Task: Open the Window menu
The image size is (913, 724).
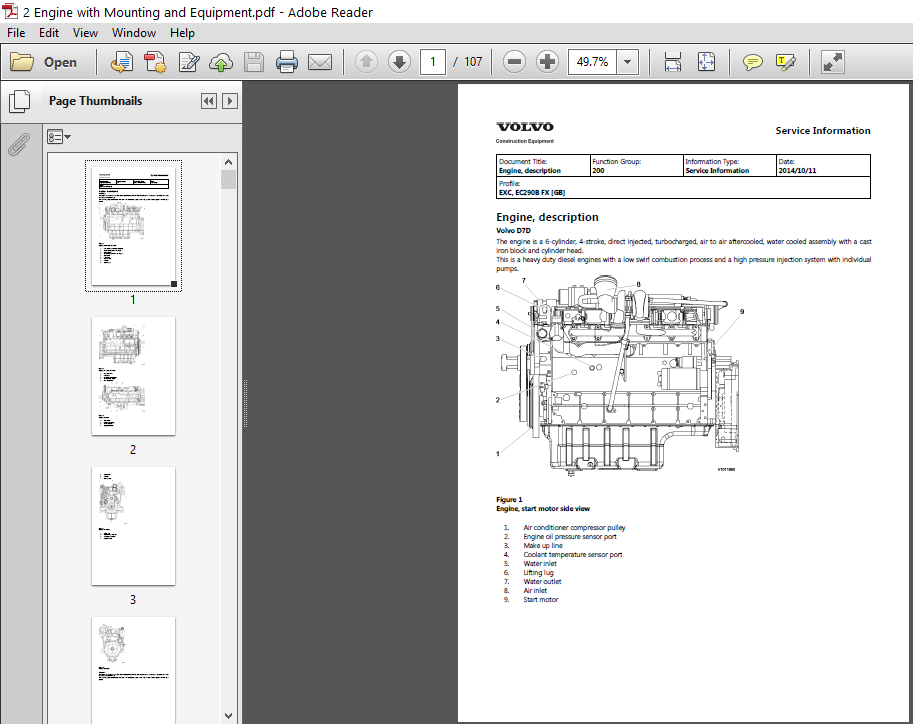Action: click(x=134, y=33)
